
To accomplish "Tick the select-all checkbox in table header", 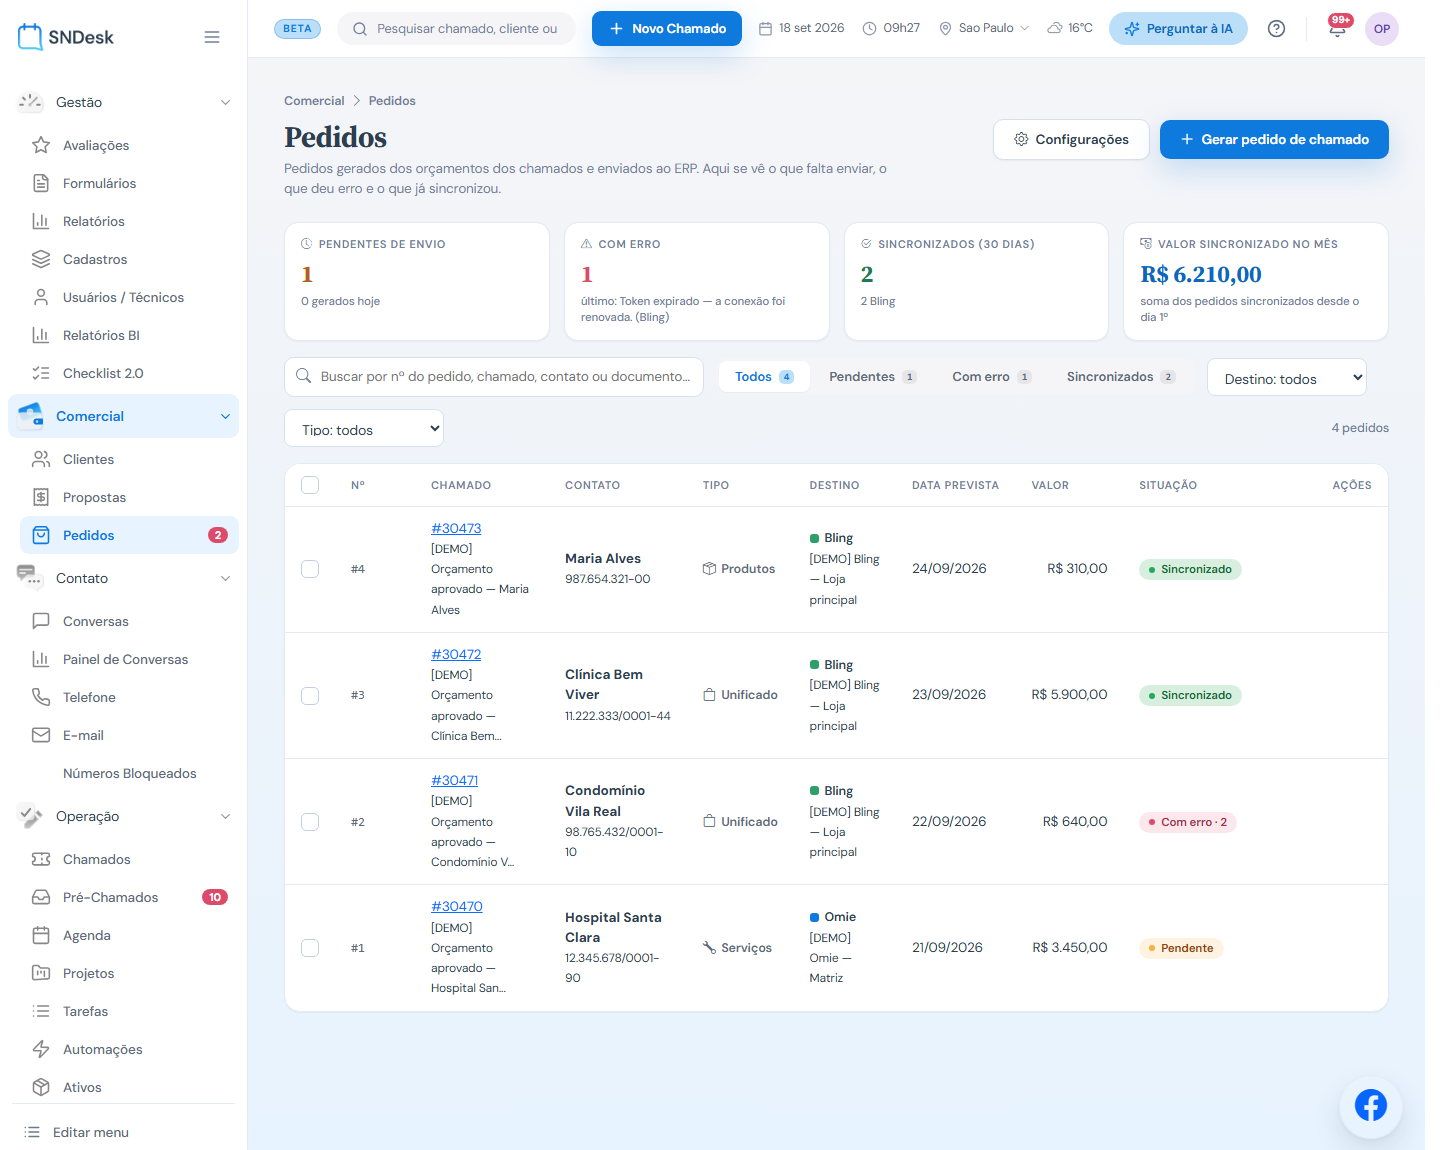I will coord(310,485).
